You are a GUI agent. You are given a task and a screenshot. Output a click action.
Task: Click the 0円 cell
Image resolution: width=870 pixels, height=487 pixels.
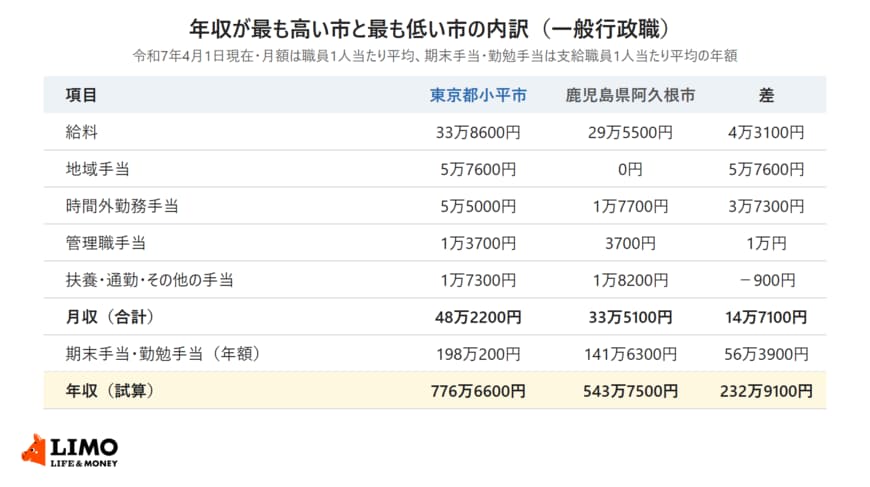pos(630,169)
